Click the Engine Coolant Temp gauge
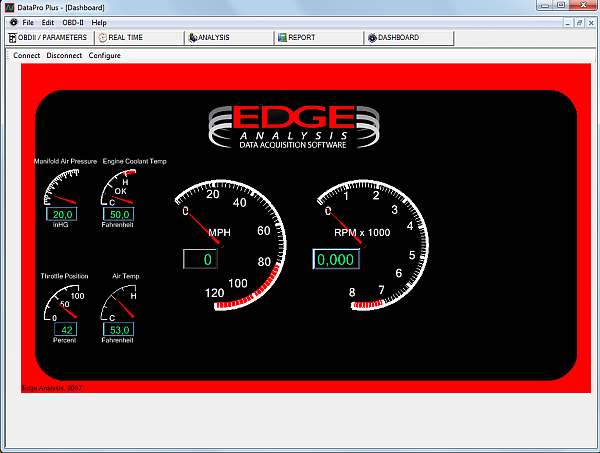Image resolution: width=600 pixels, height=453 pixels. [118, 187]
